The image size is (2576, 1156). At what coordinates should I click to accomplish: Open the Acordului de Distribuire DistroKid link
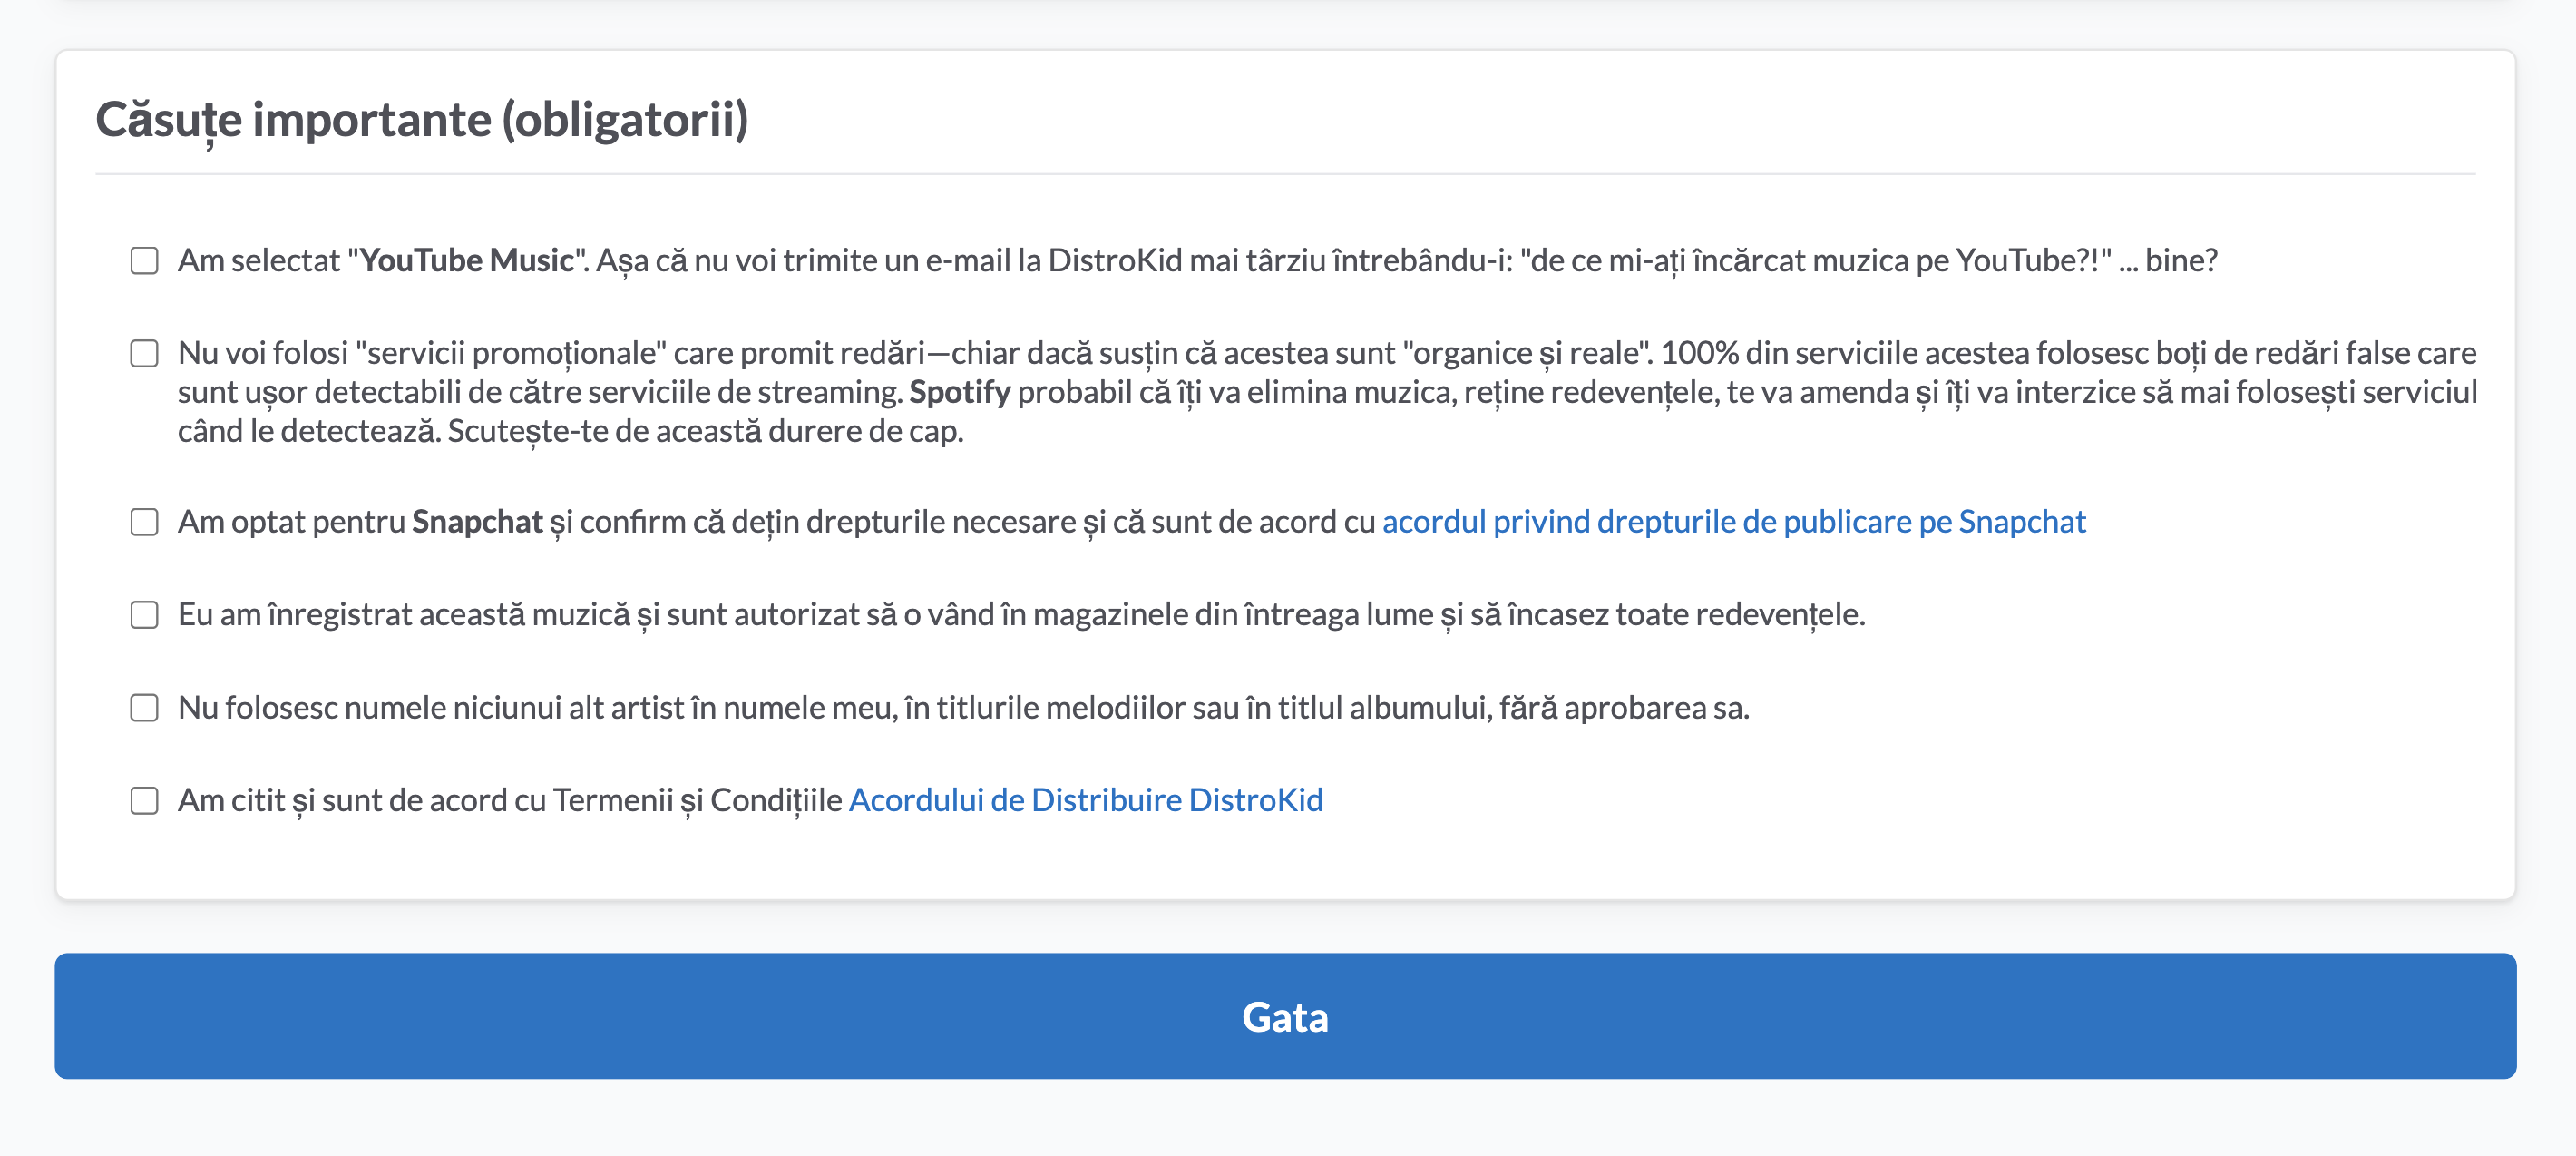[1086, 800]
